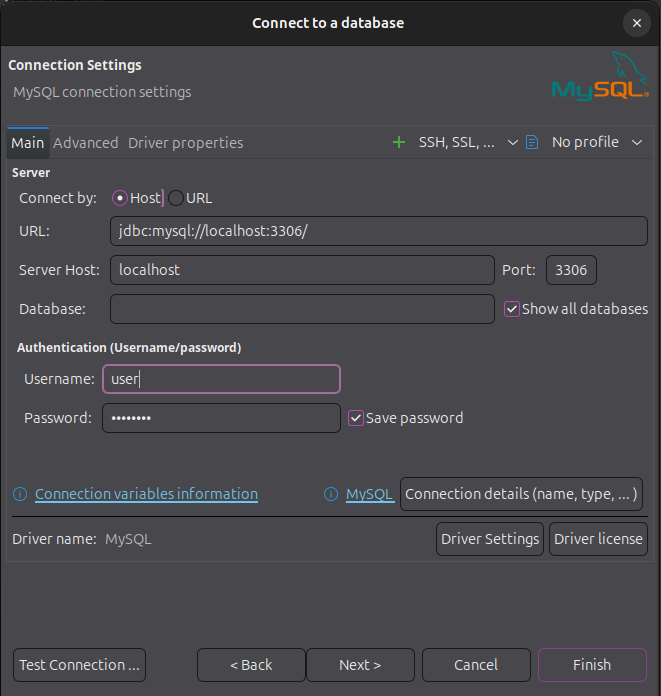Open Driver Settings
Image resolution: width=661 pixels, height=696 pixels.
[x=490, y=539]
